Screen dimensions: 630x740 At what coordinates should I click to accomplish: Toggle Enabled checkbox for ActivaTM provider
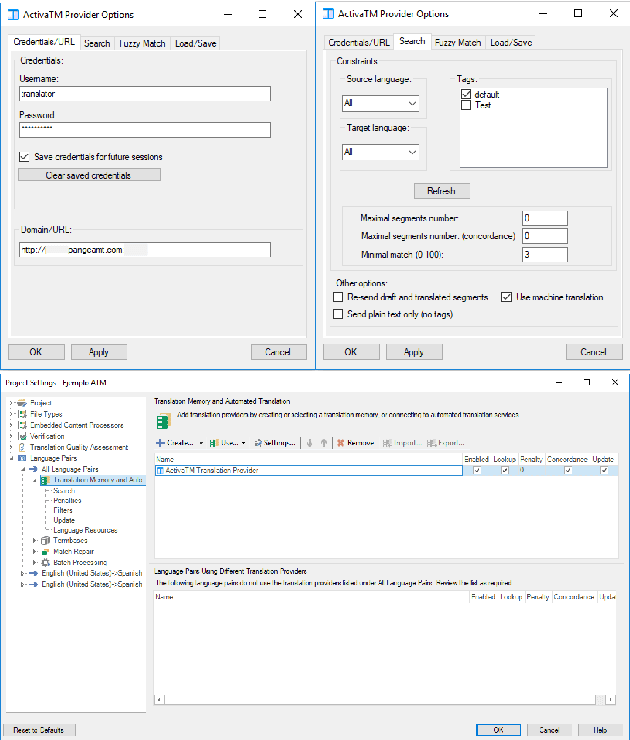coord(477,470)
